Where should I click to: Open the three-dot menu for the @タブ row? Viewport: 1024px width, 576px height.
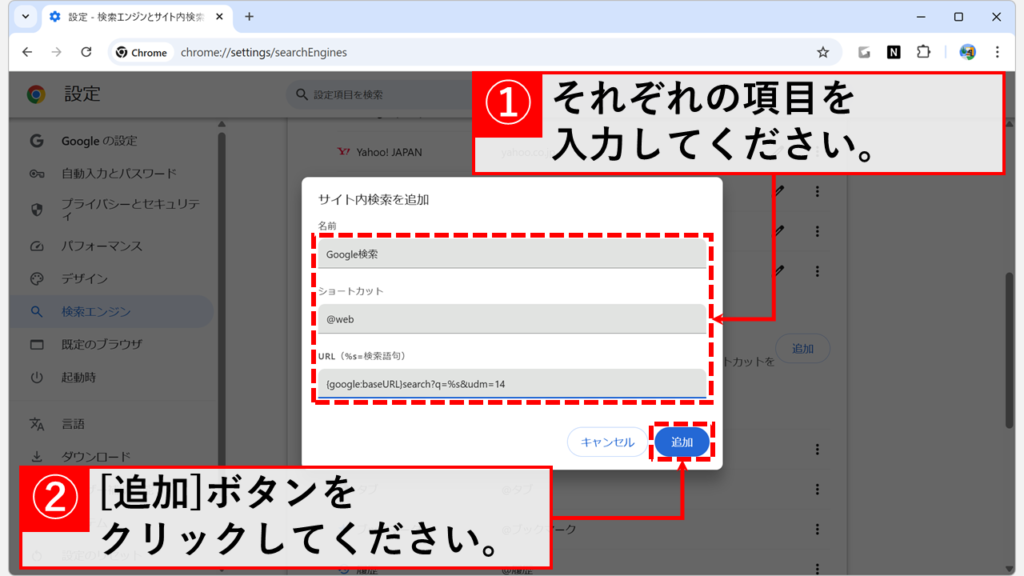[x=817, y=489]
